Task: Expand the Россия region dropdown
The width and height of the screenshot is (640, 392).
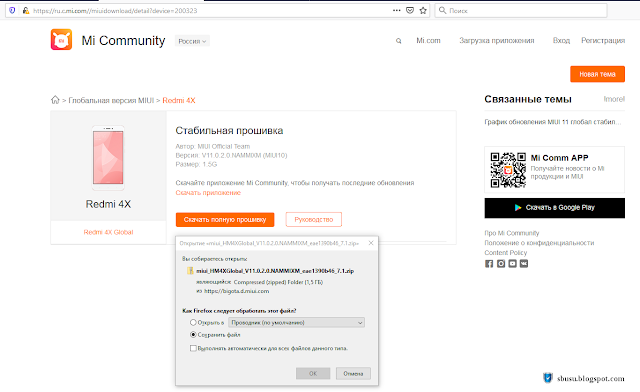Action: [x=192, y=41]
